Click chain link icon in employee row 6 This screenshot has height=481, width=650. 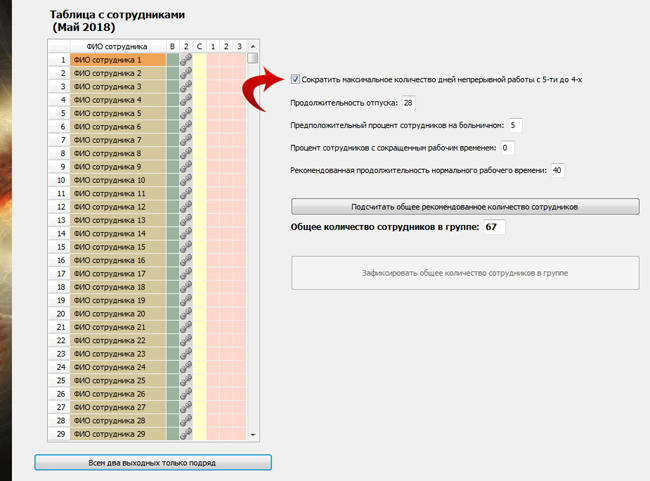coord(186,126)
